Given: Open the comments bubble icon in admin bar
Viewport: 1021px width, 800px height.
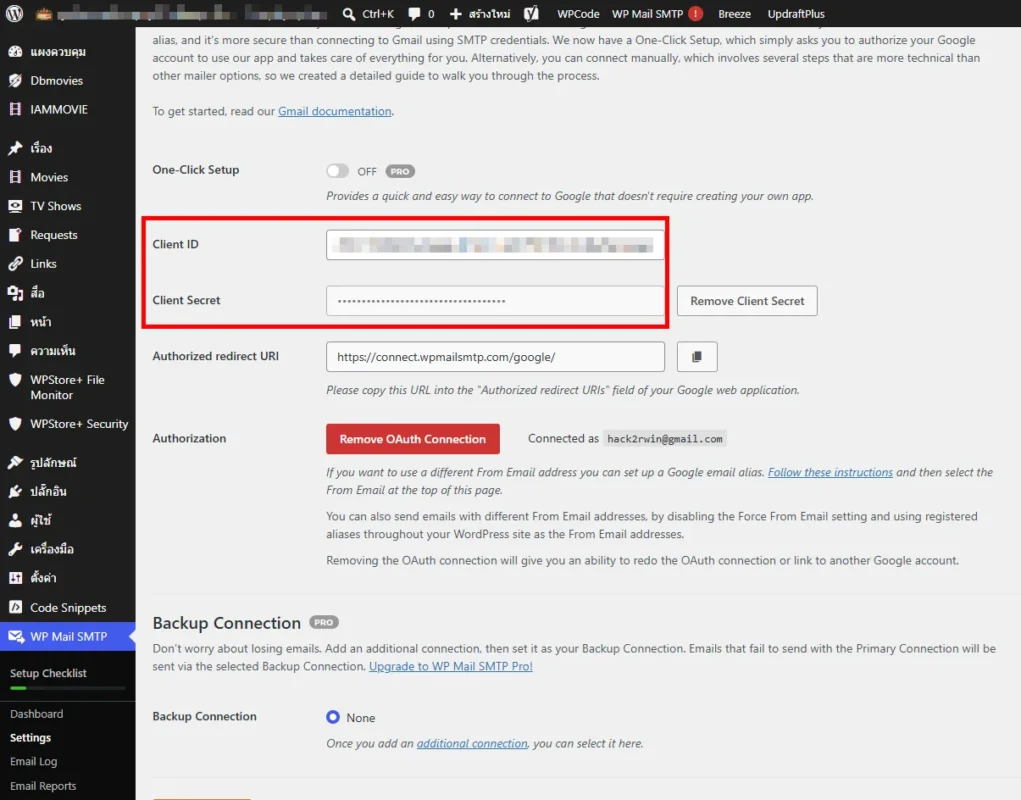Looking at the screenshot, I should point(414,14).
